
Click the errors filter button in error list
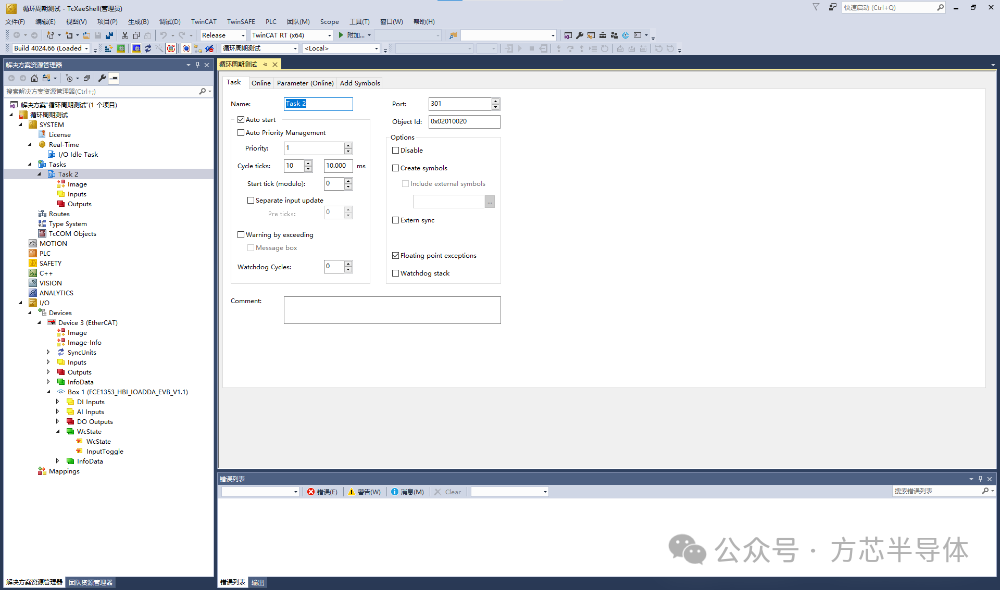tap(322, 492)
